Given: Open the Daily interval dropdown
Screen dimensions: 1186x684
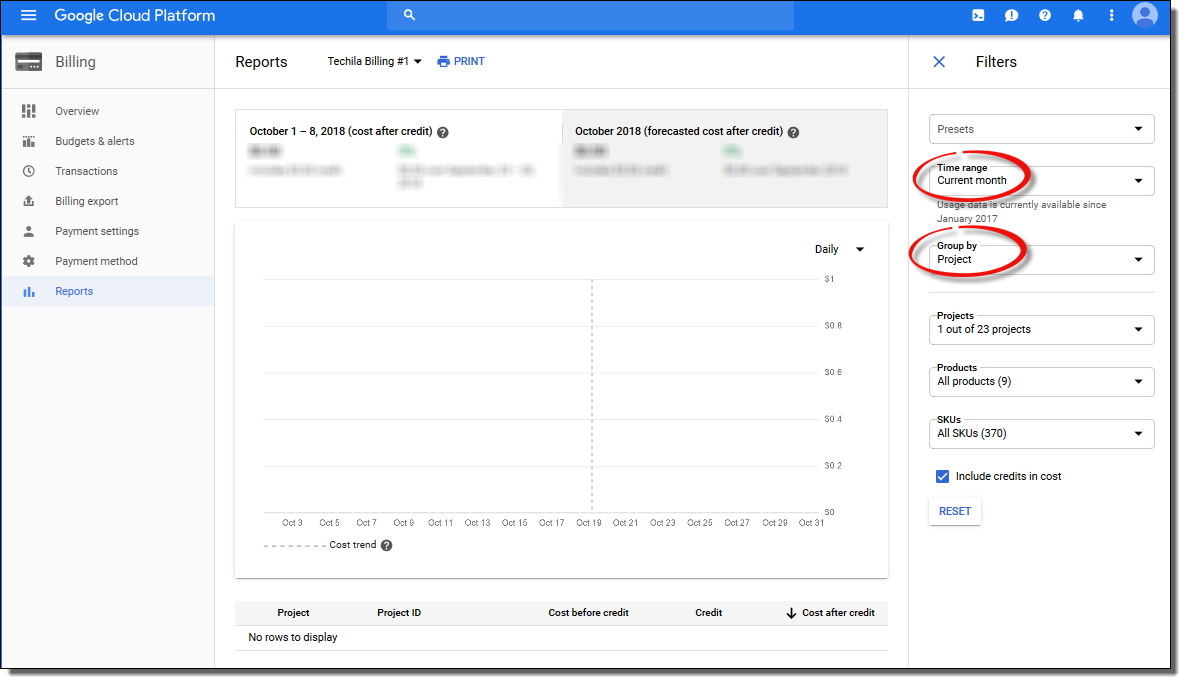Looking at the screenshot, I should (839, 250).
